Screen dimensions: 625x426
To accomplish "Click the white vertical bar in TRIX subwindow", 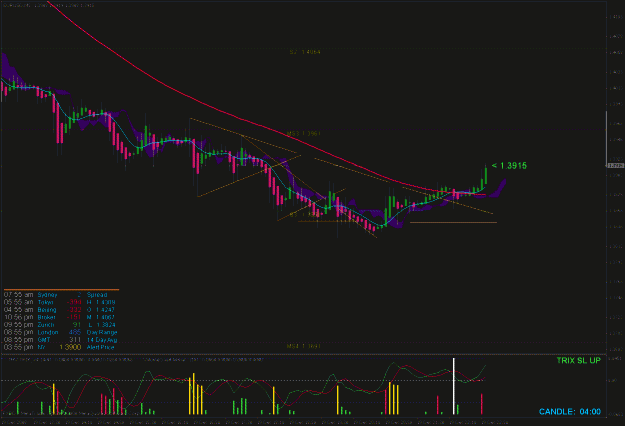I will 454,386.
